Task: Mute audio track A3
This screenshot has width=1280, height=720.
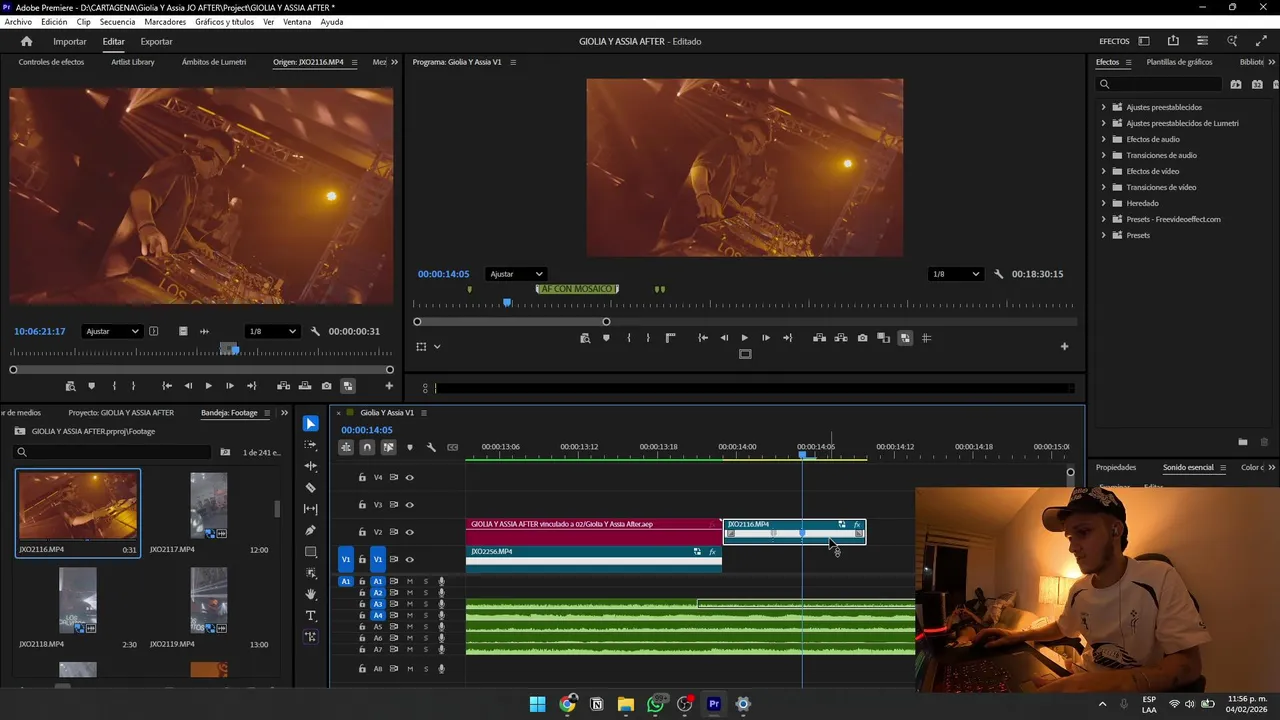Action: pyautogui.click(x=409, y=604)
